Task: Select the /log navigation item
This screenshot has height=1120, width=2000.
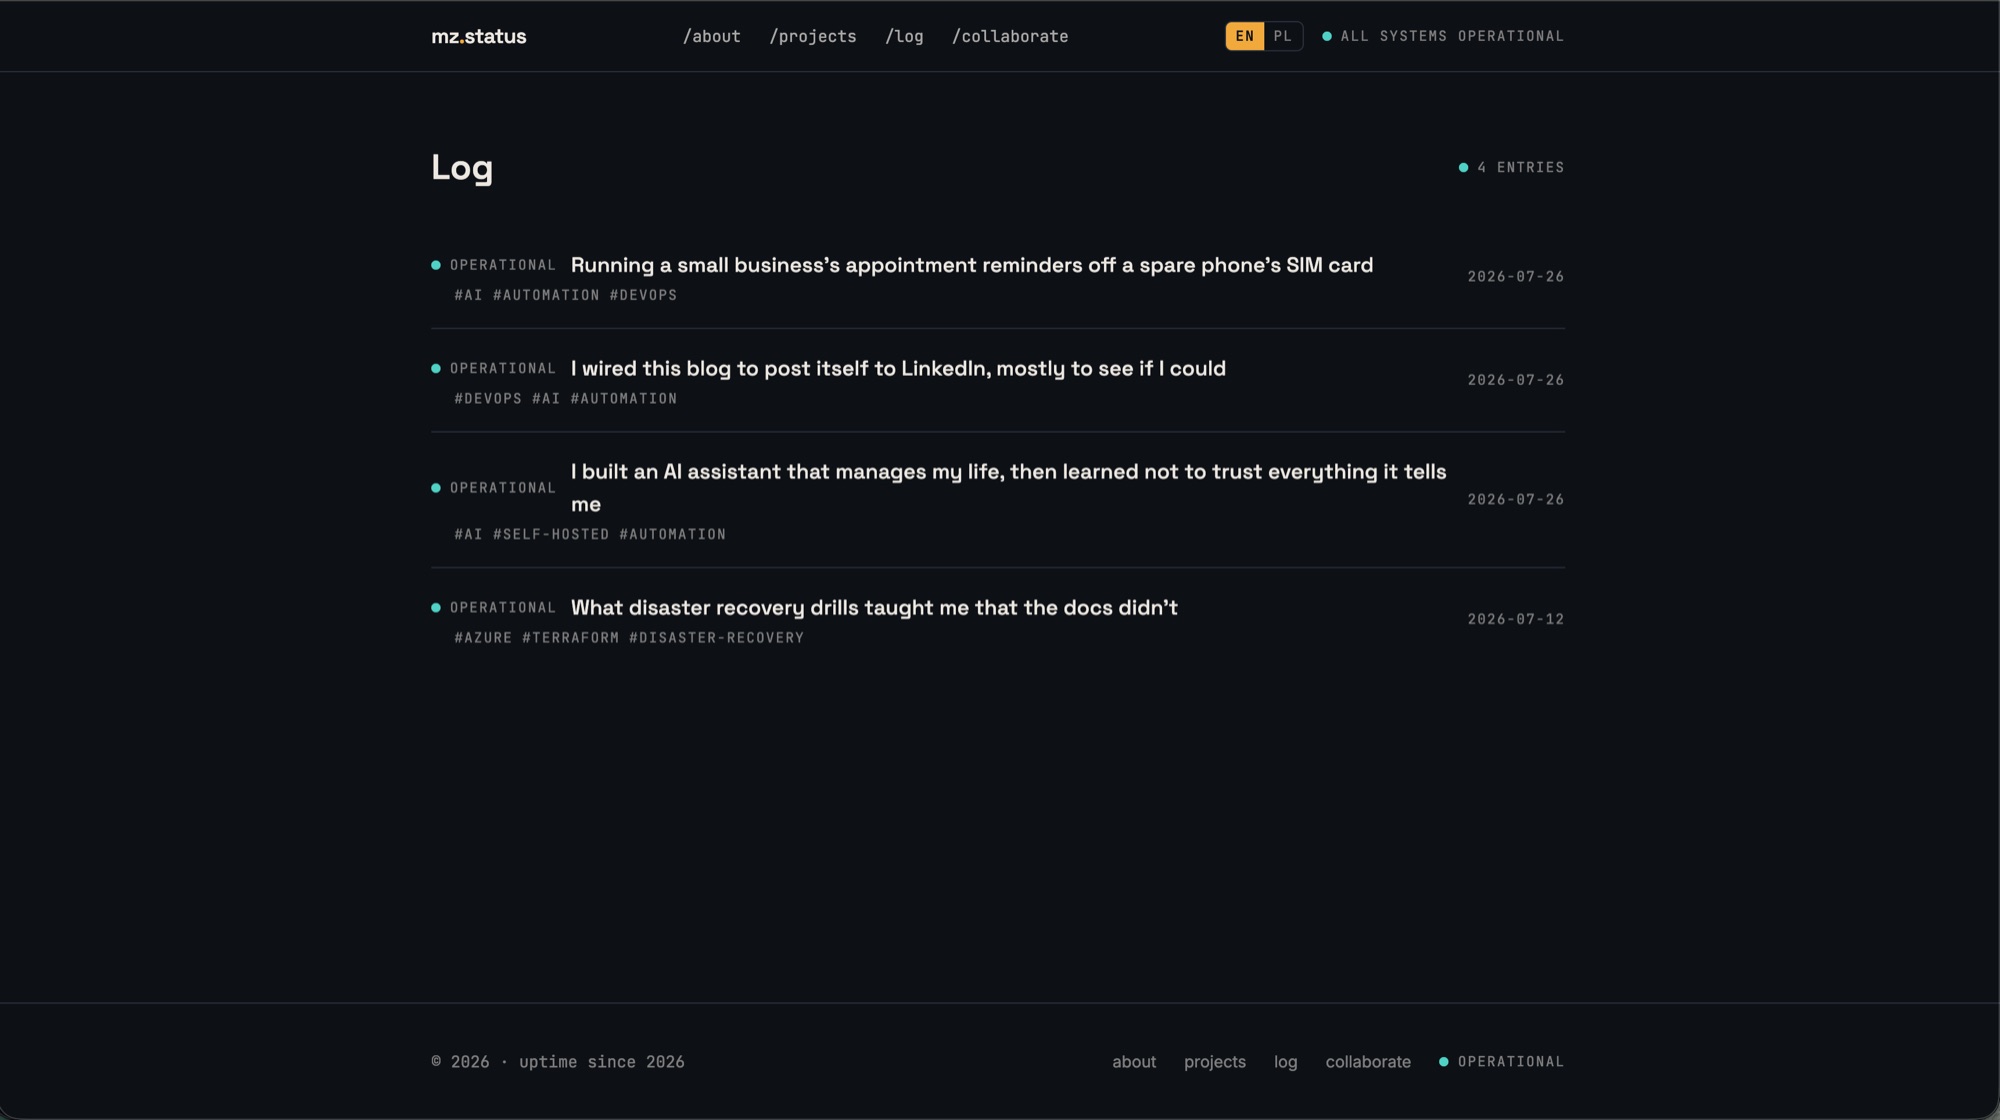Action: click(x=904, y=36)
